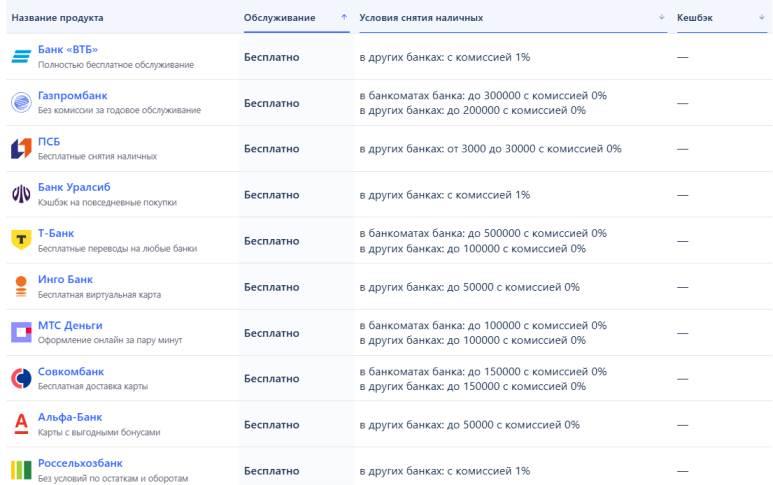Open the Газпромбанк product link
Screen dimensions: 773x485
[72, 95]
